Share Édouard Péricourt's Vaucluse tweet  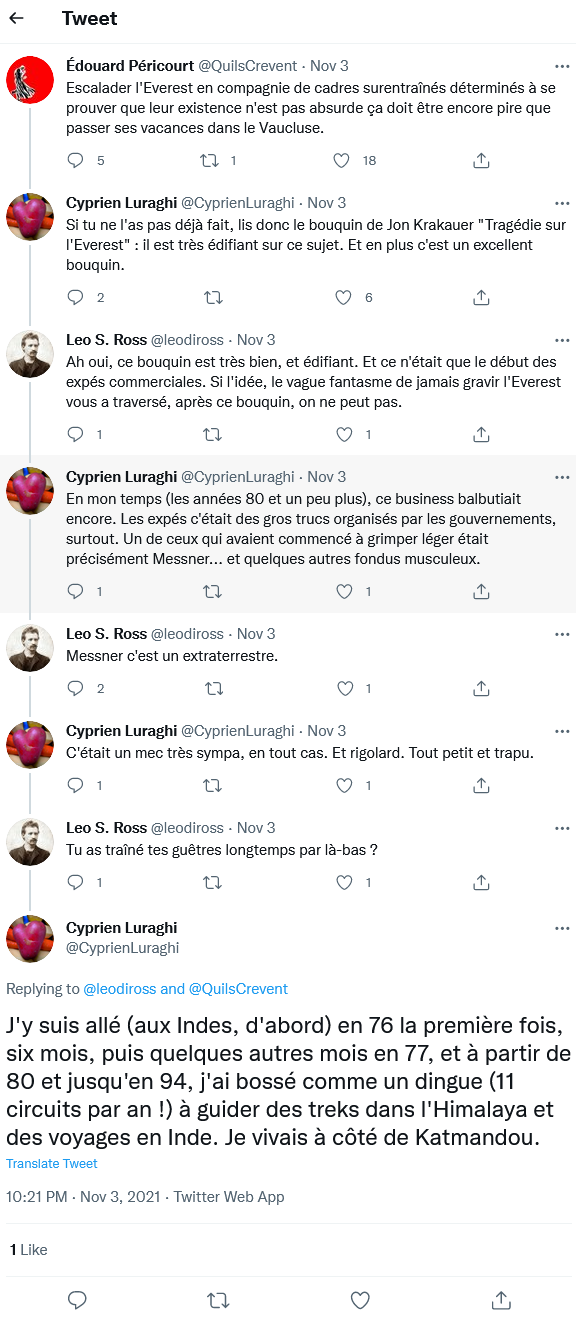481,158
